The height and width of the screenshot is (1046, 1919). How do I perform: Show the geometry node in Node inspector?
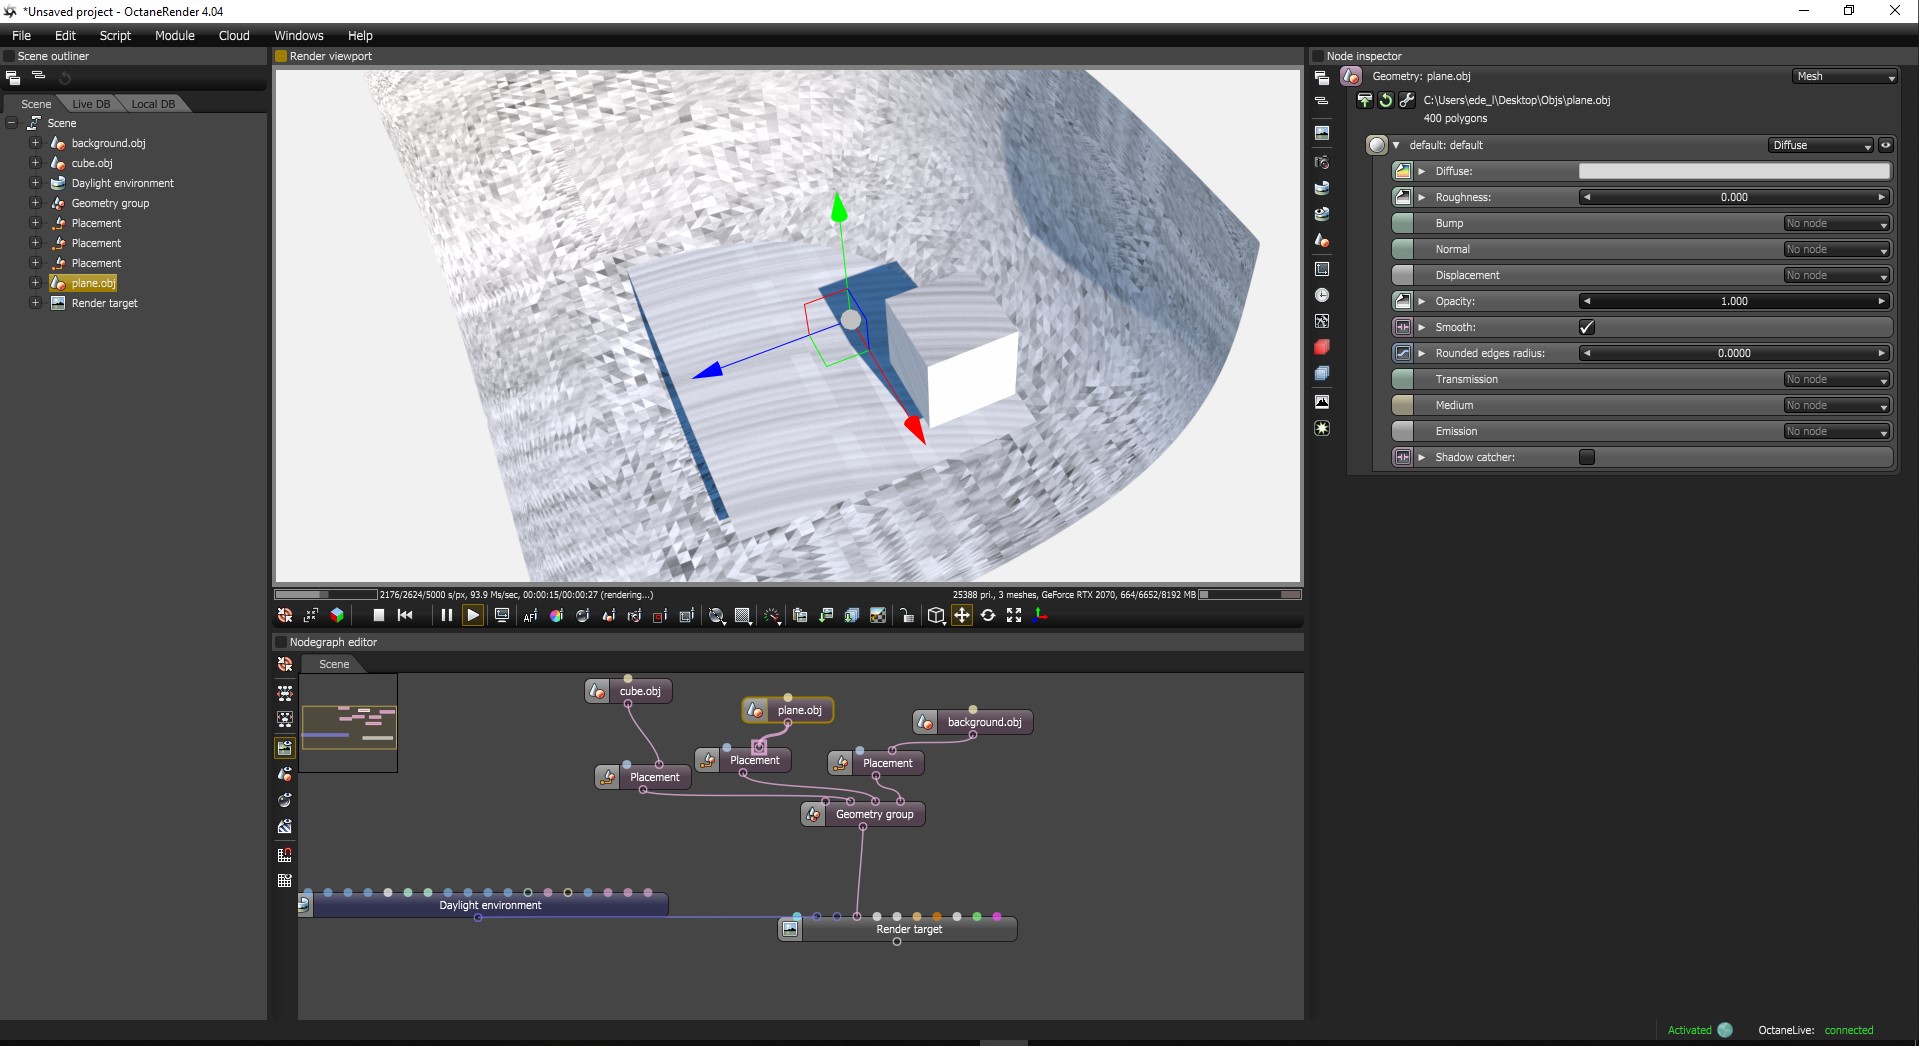click(1322, 240)
